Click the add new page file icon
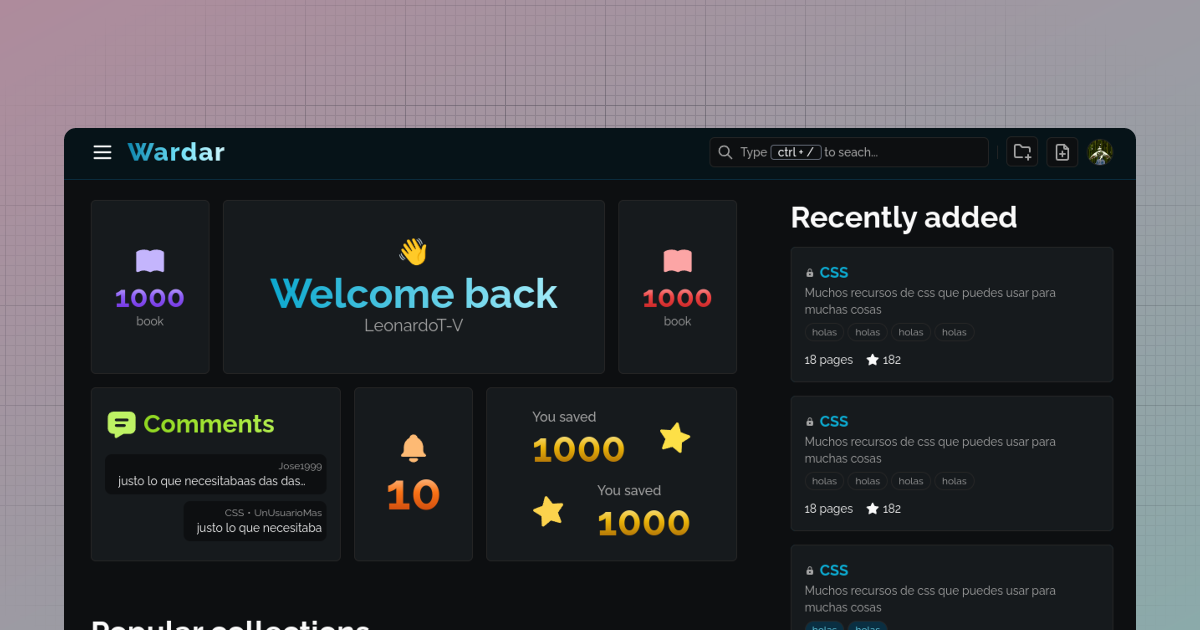The width and height of the screenshot is (1200, 630). (1062, 152)
